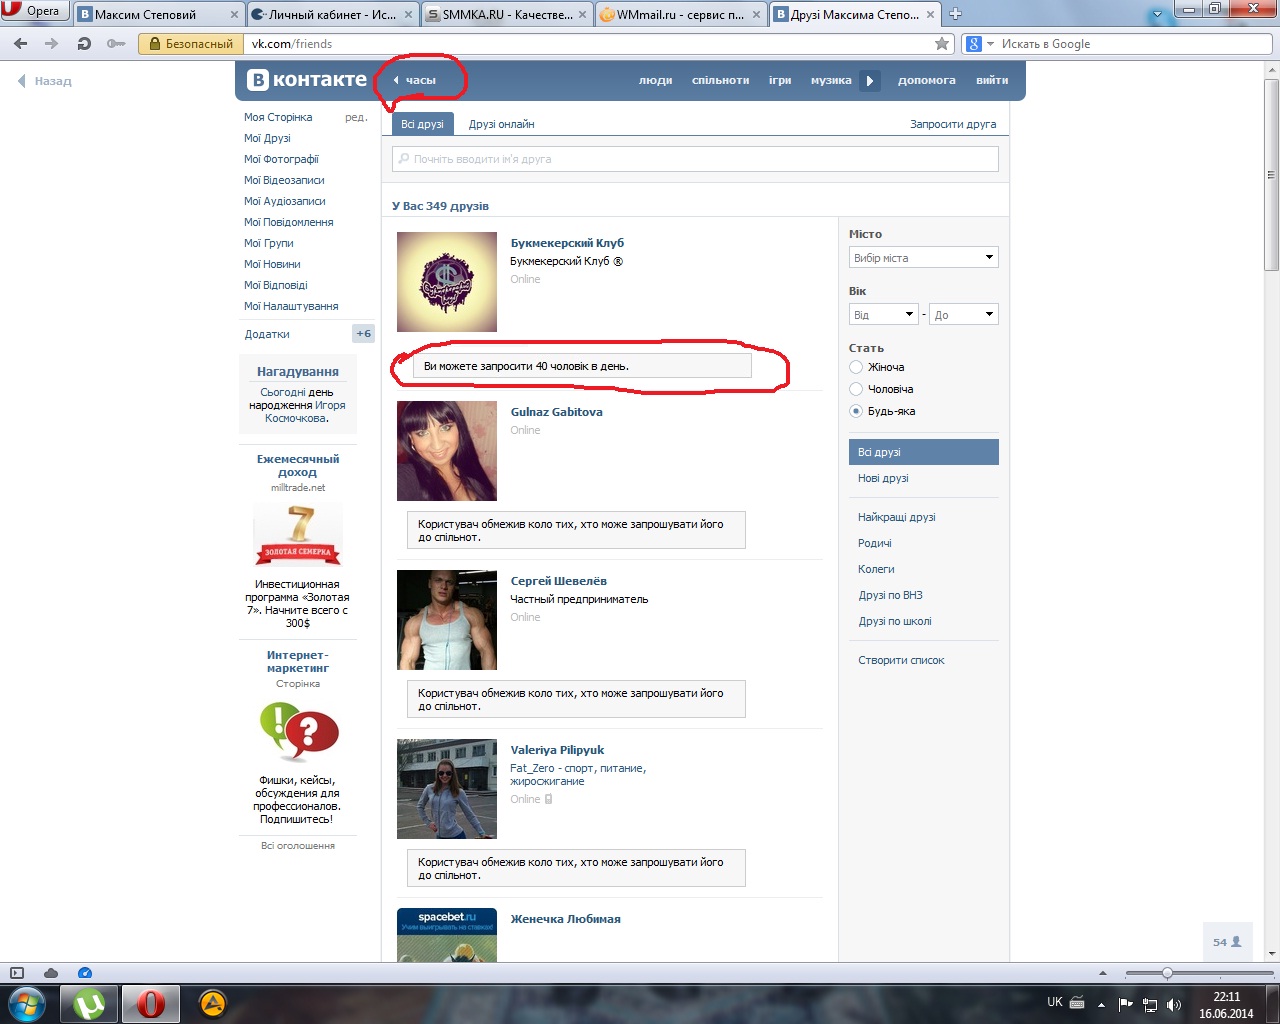Viewport: 1280px width, 1024px height.
Task: Click the browser forward arrow
Action: click(52, 44)
